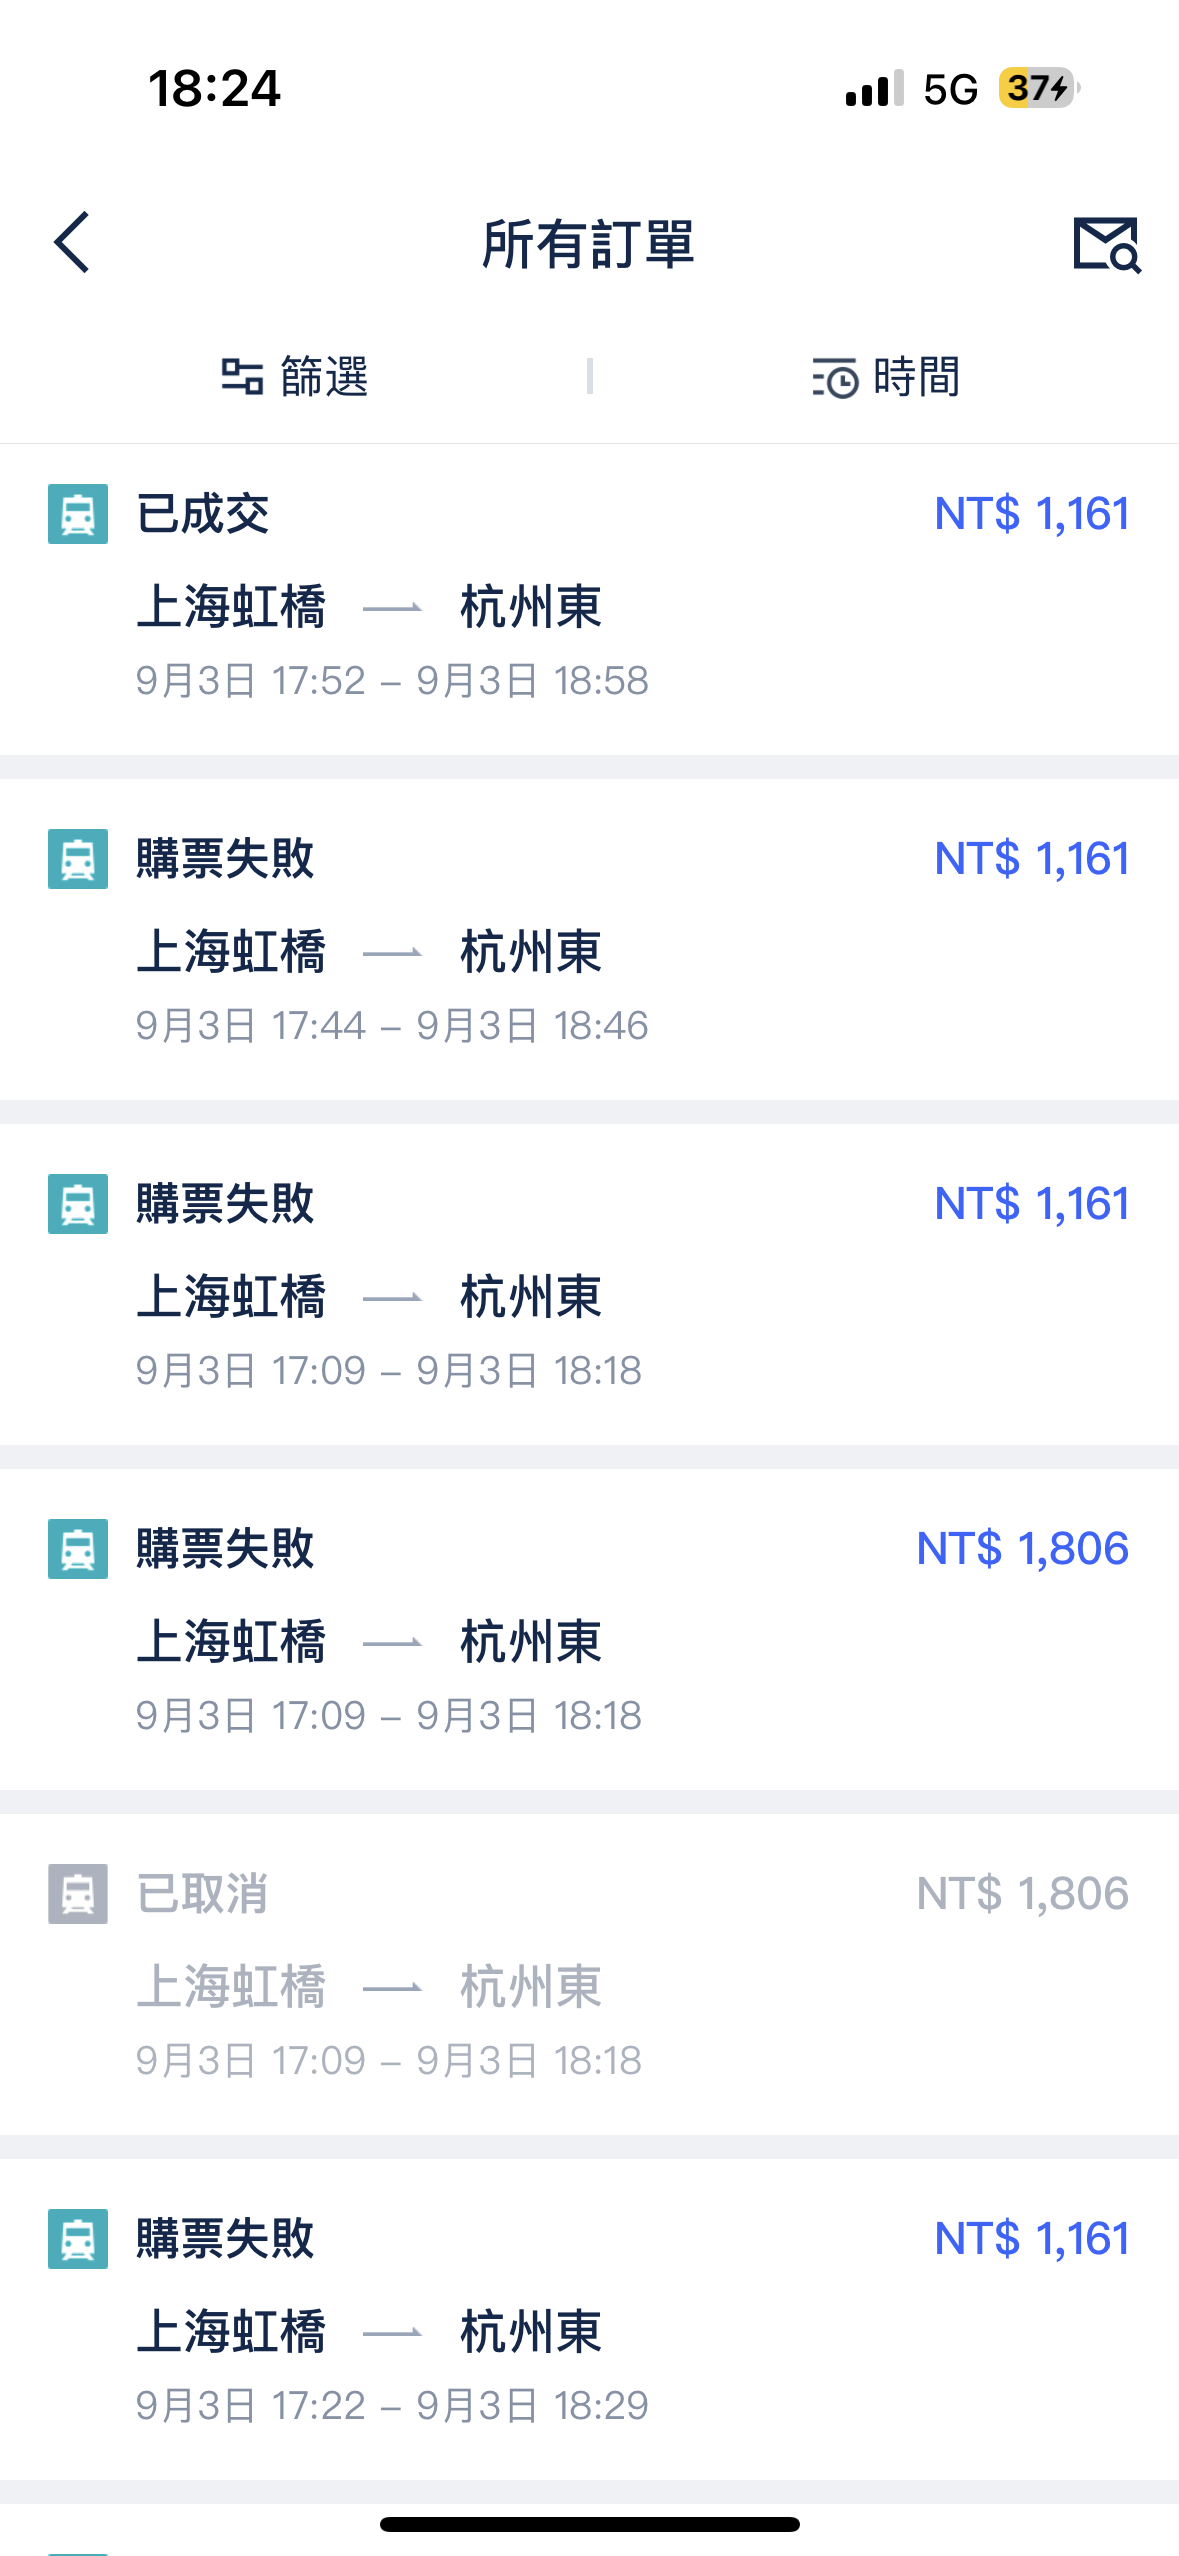Viewport: 1179px width, 2556px height.
Task: Tap the grey train icon of 已取消 order
Action: [78, 1894]
